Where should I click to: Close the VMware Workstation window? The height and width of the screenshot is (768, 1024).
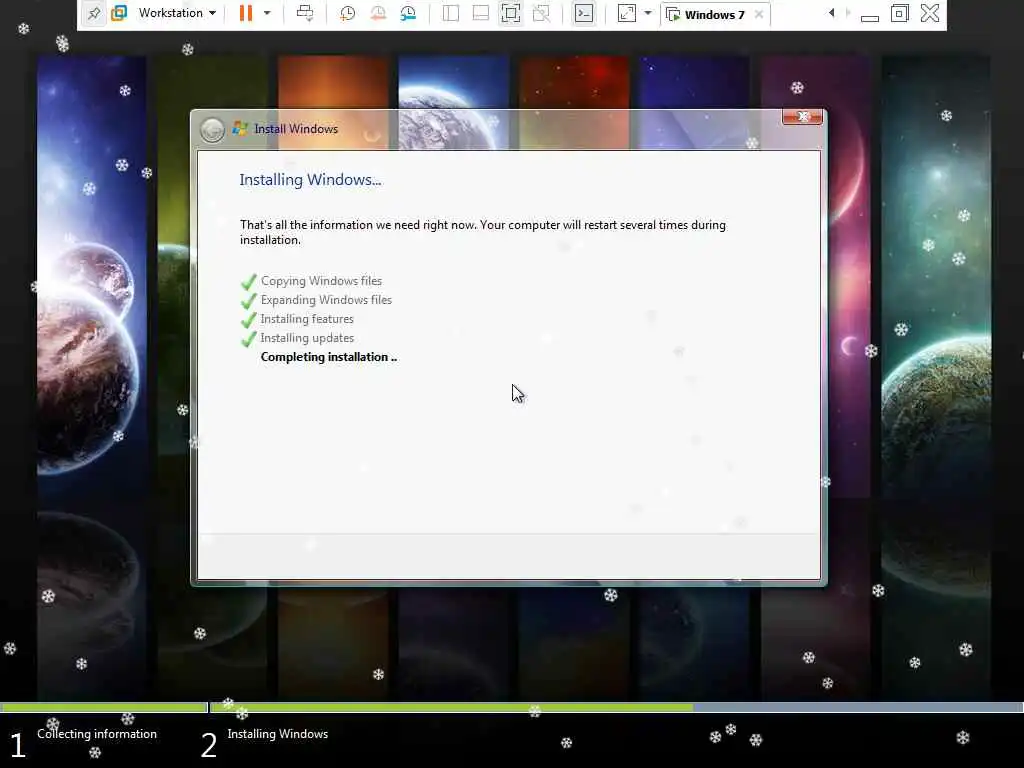click(x=930, y=13)
